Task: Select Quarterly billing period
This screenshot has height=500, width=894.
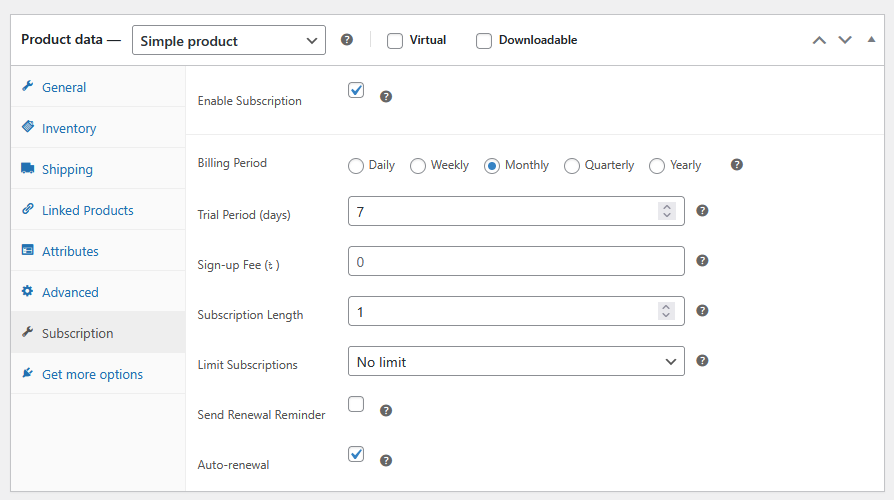Action: (x=572, y=166)
